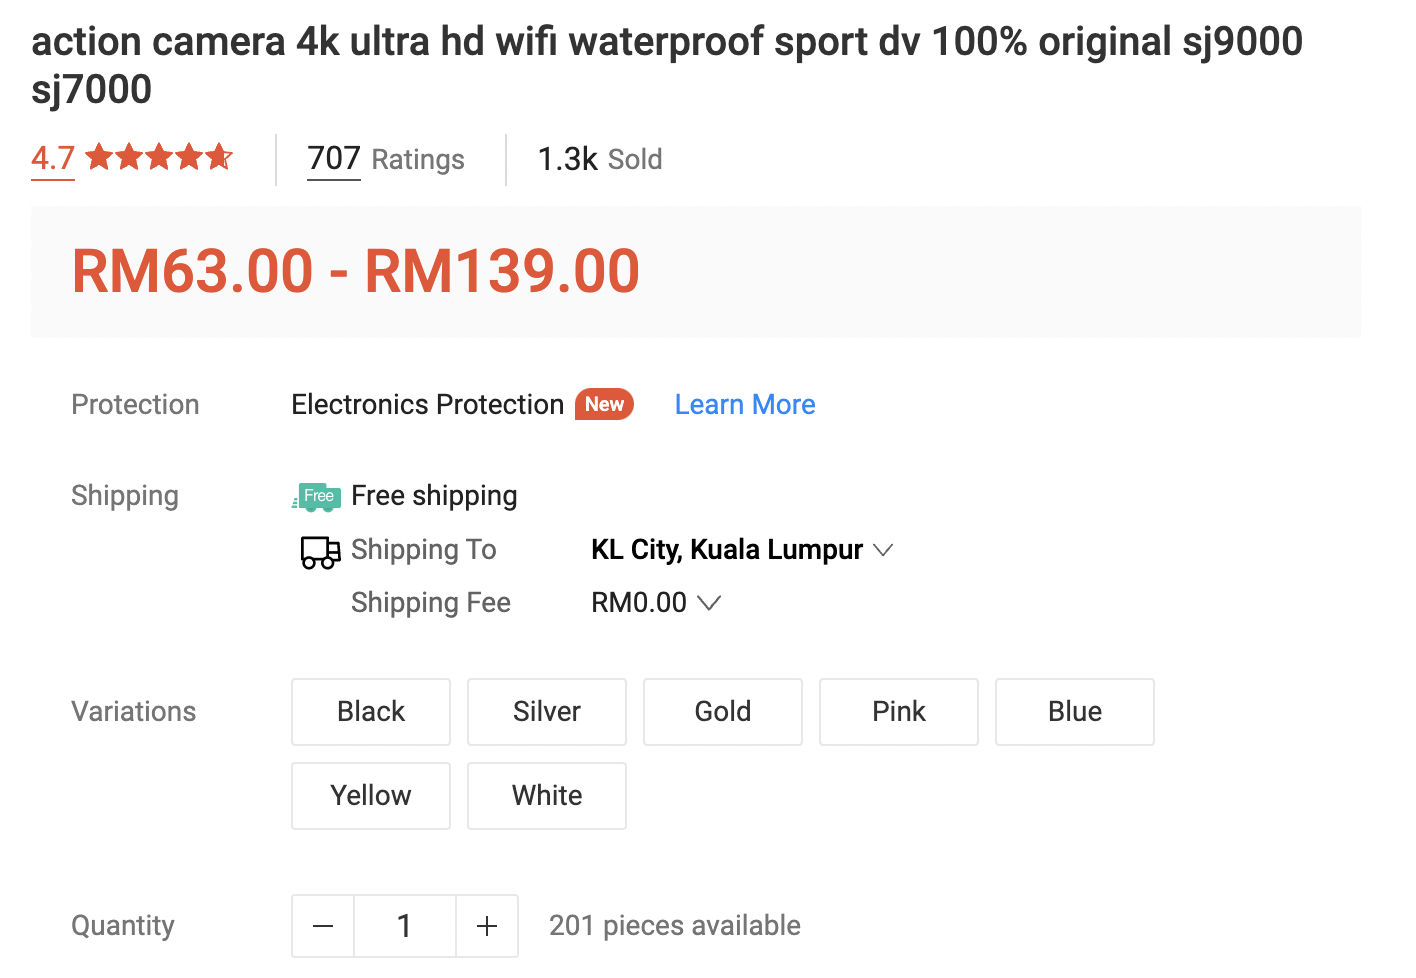Decrease quantity with the minus button
This screenshot has width=1416, height=978.
pyautogui.click(x=323, y=926)
